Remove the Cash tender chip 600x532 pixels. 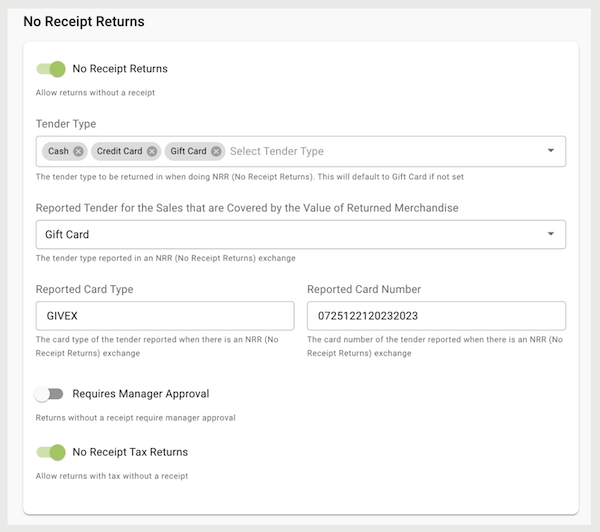(78, 152)
